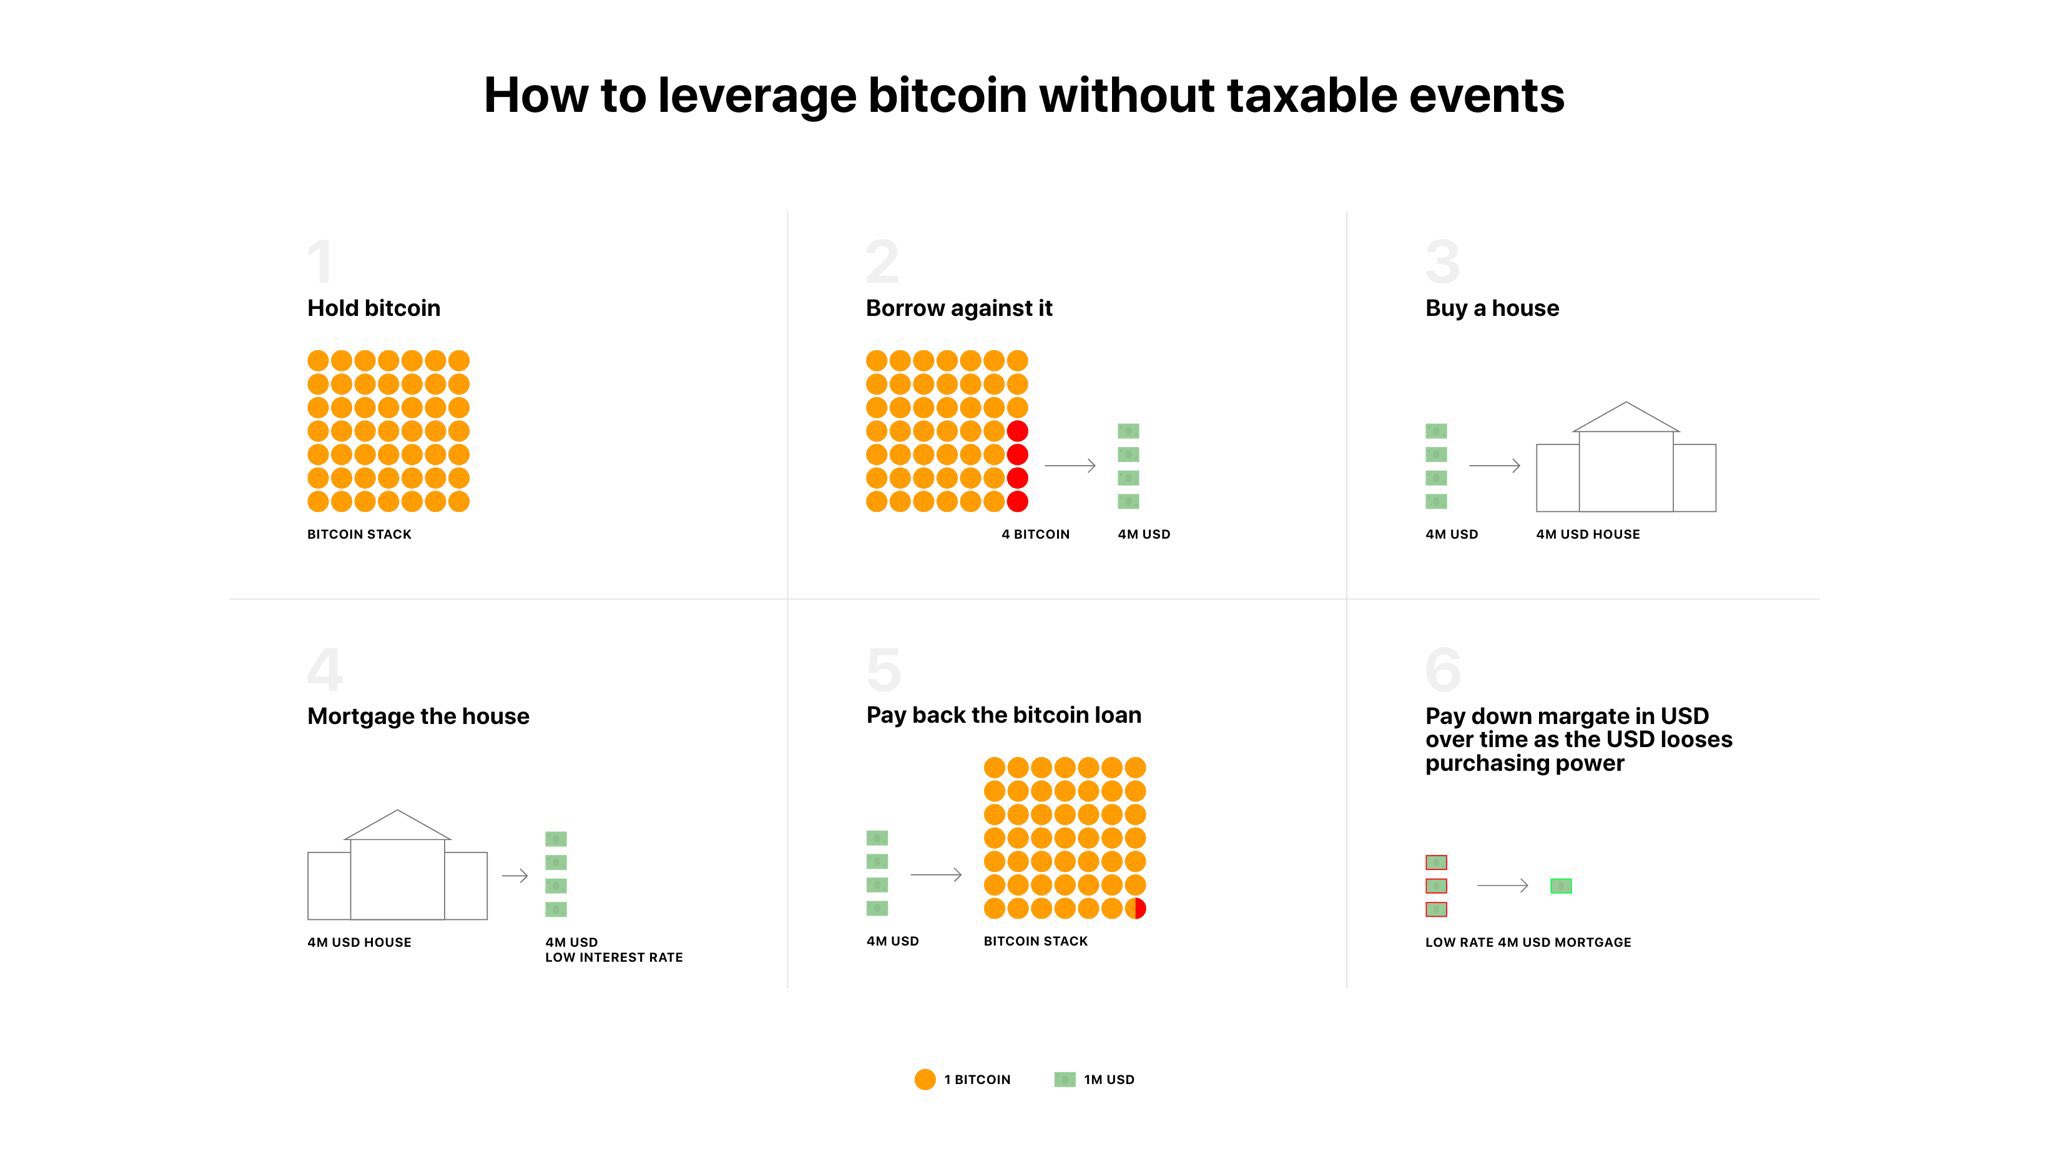Click the arrow between bitcoins and bills in step 2
The height and width of the screenshot is (1151, 2048).
click(x=1070, y=466)
